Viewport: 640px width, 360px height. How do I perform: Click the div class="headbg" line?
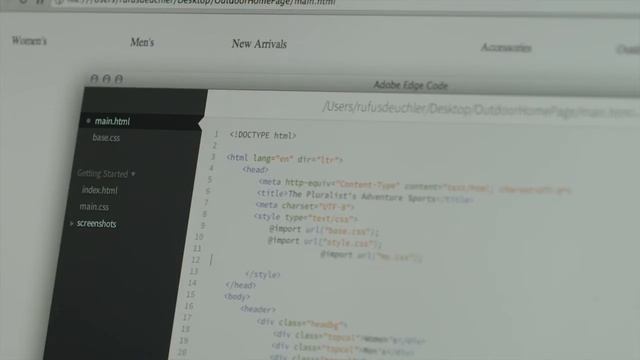point(302,323)
